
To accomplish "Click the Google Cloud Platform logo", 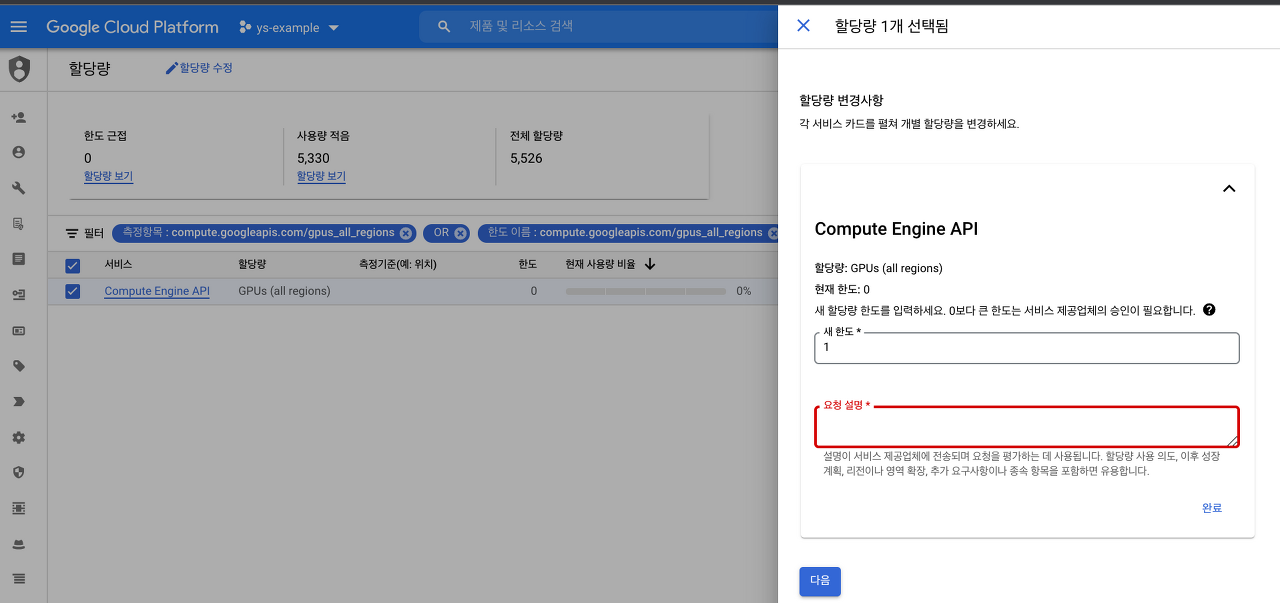I will 132,27.
